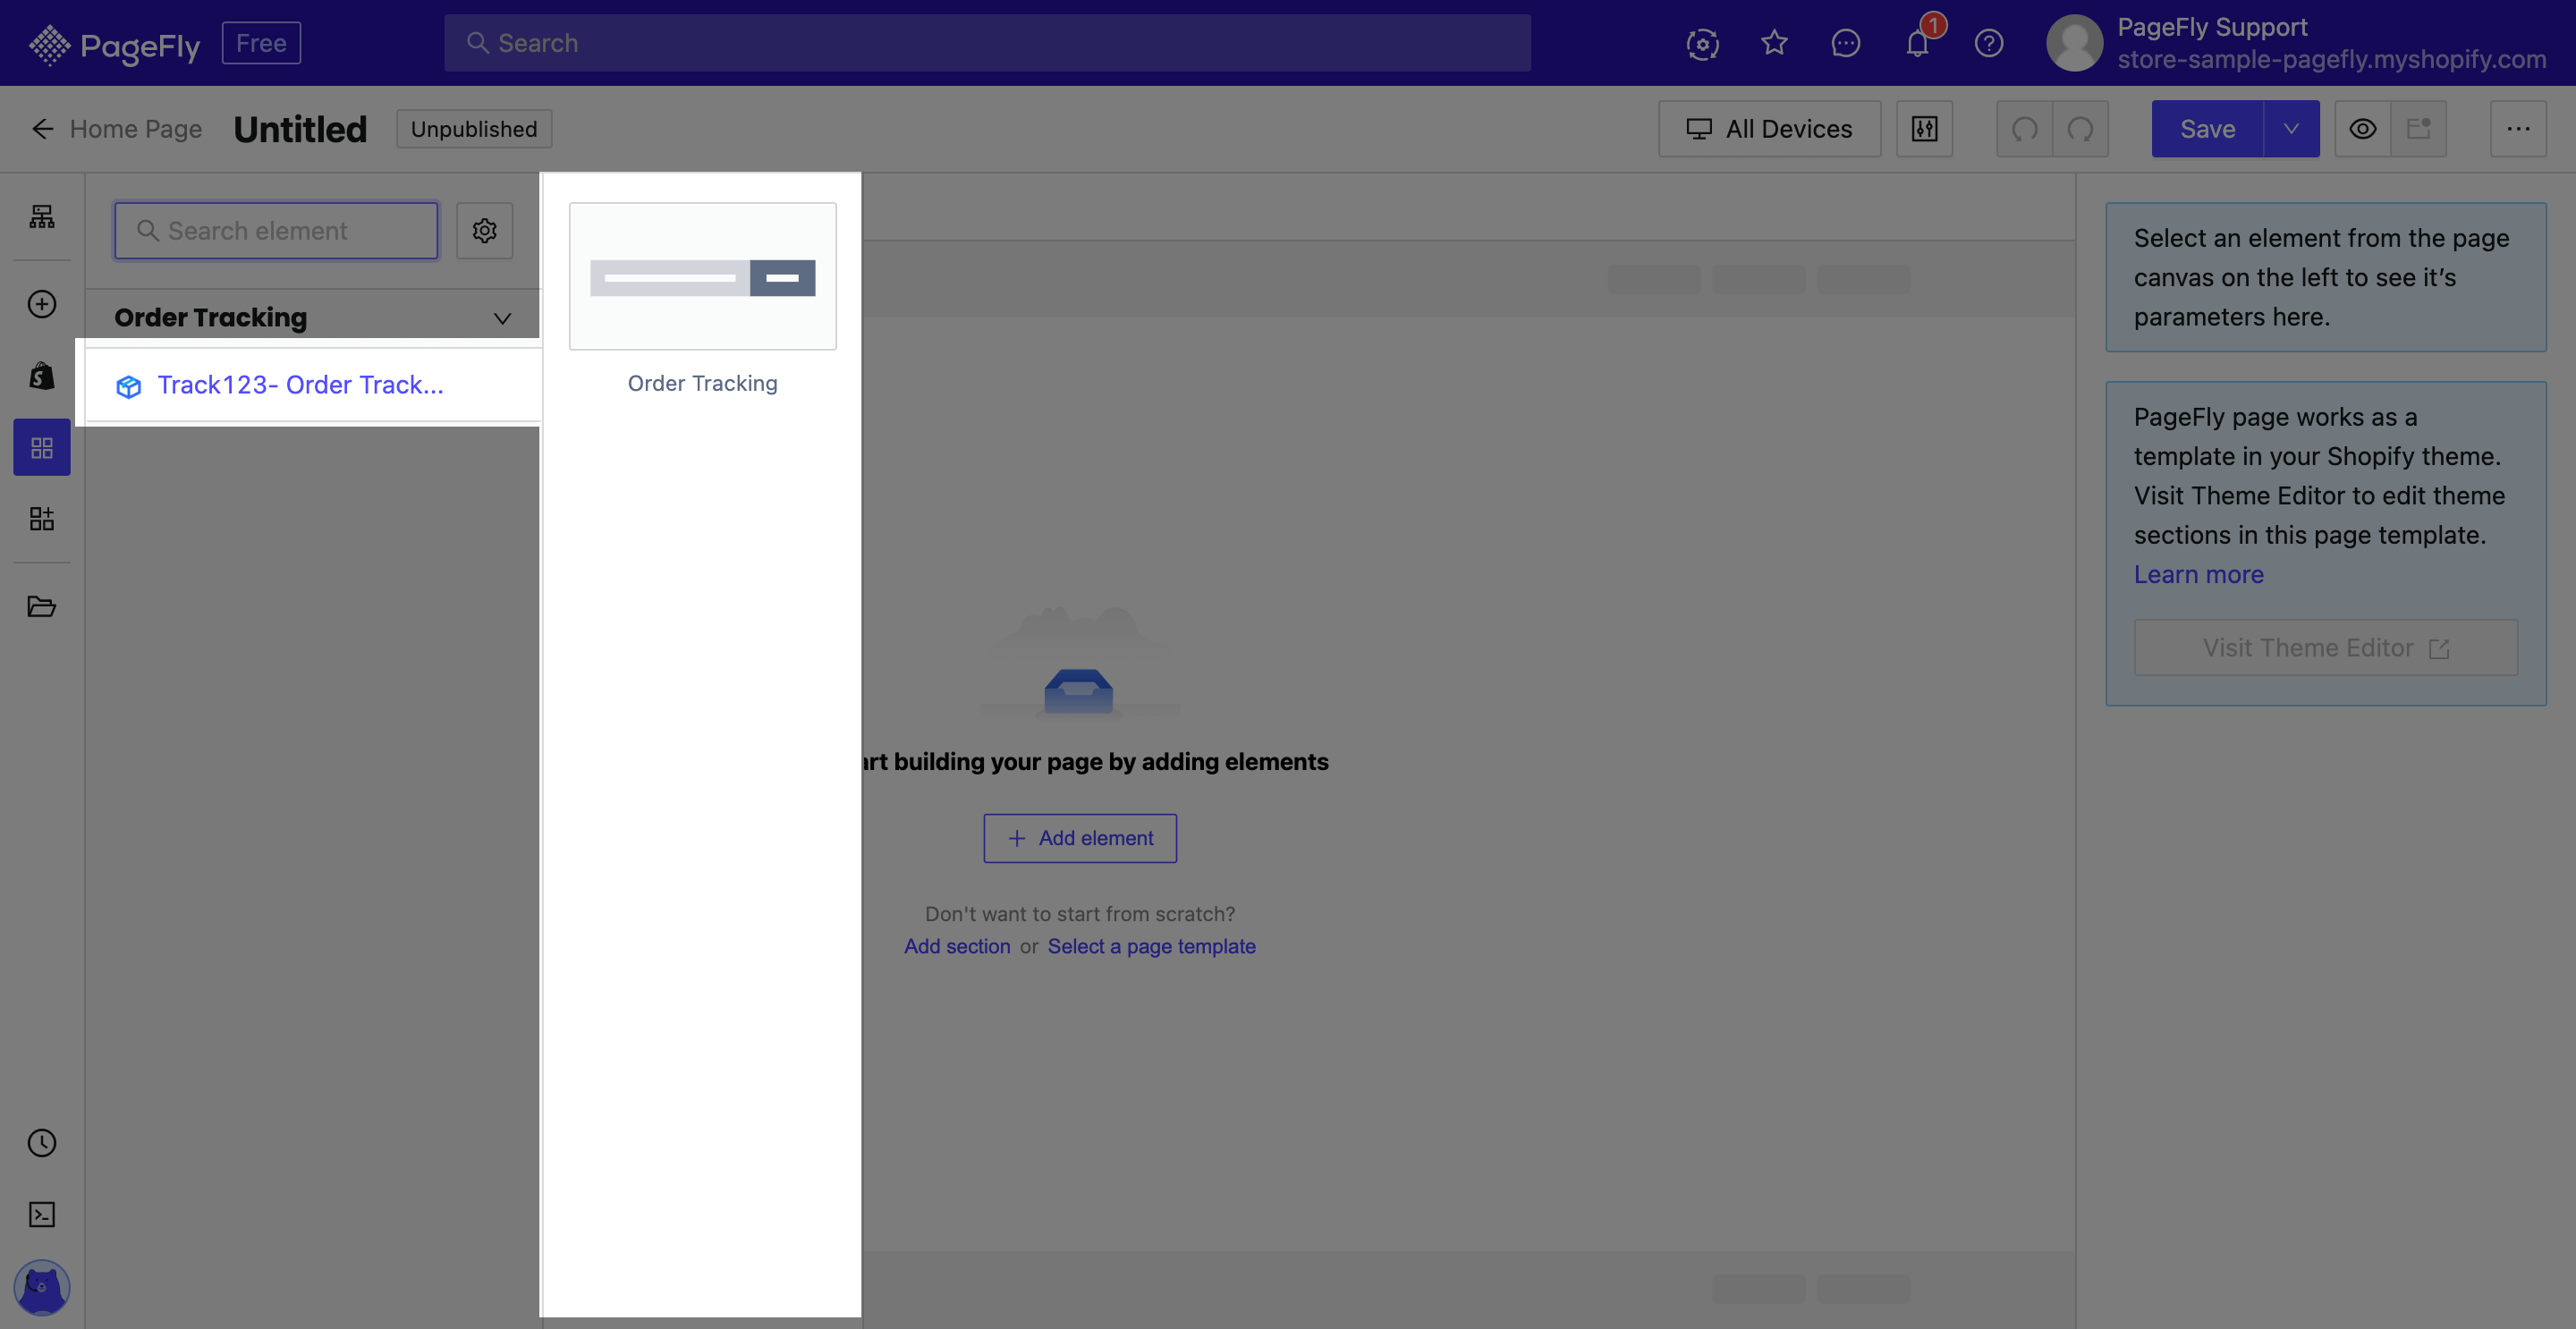This screenshot has width=2576, height=1329.
Task: Click the Add section link
Action: click(957, 946)
